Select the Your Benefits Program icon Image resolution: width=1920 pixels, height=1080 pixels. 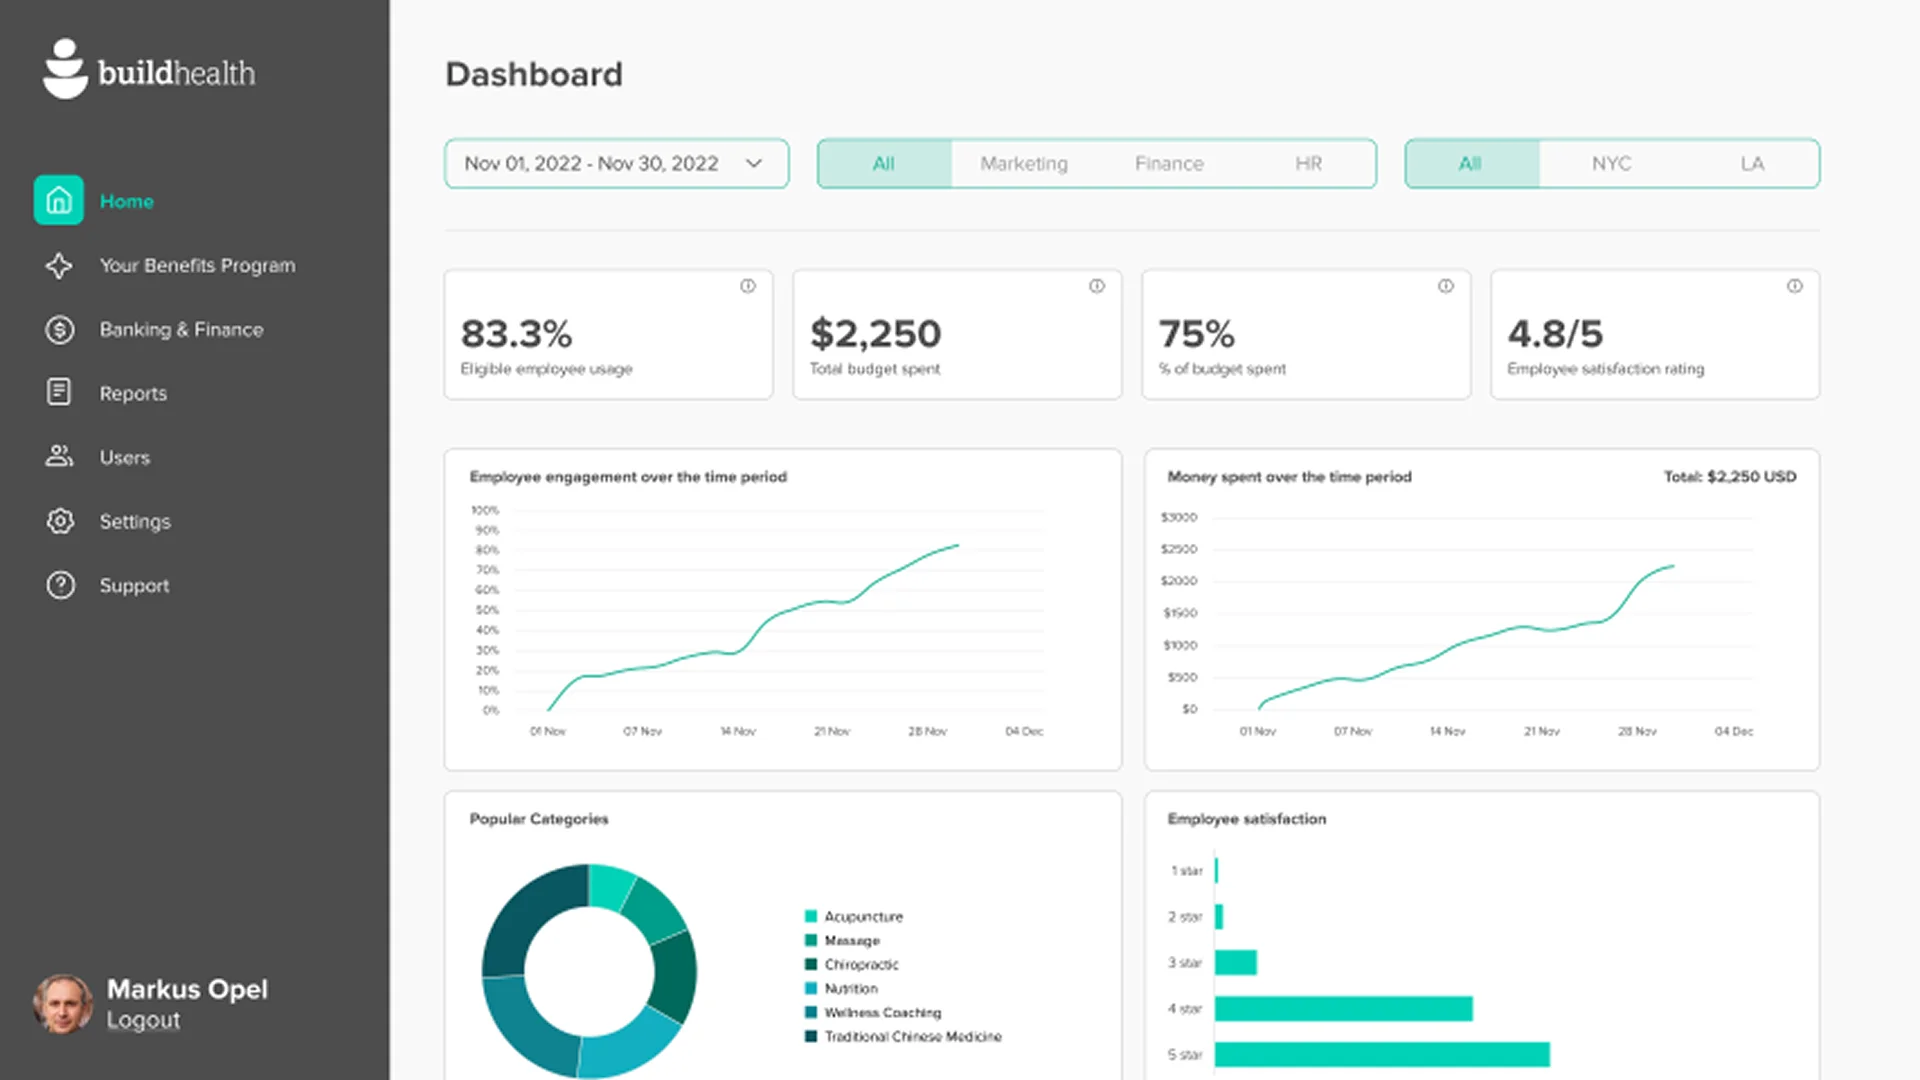[x=58, y=265]
